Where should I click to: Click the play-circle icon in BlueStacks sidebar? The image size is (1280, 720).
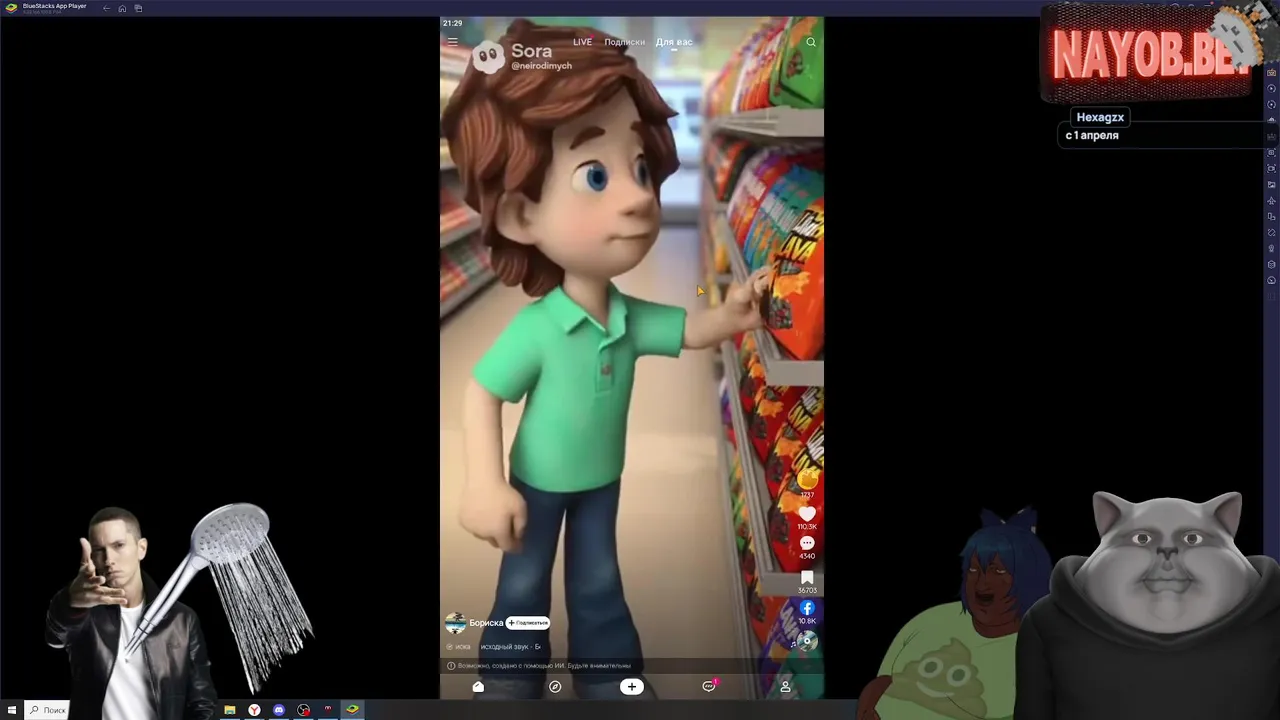(1271, 88)
